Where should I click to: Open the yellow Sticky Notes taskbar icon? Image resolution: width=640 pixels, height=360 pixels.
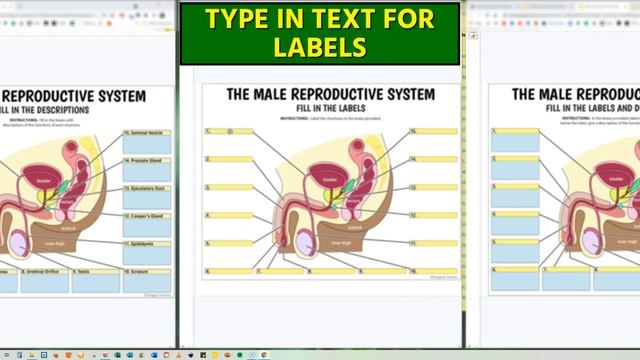click(x=215, y=355)
